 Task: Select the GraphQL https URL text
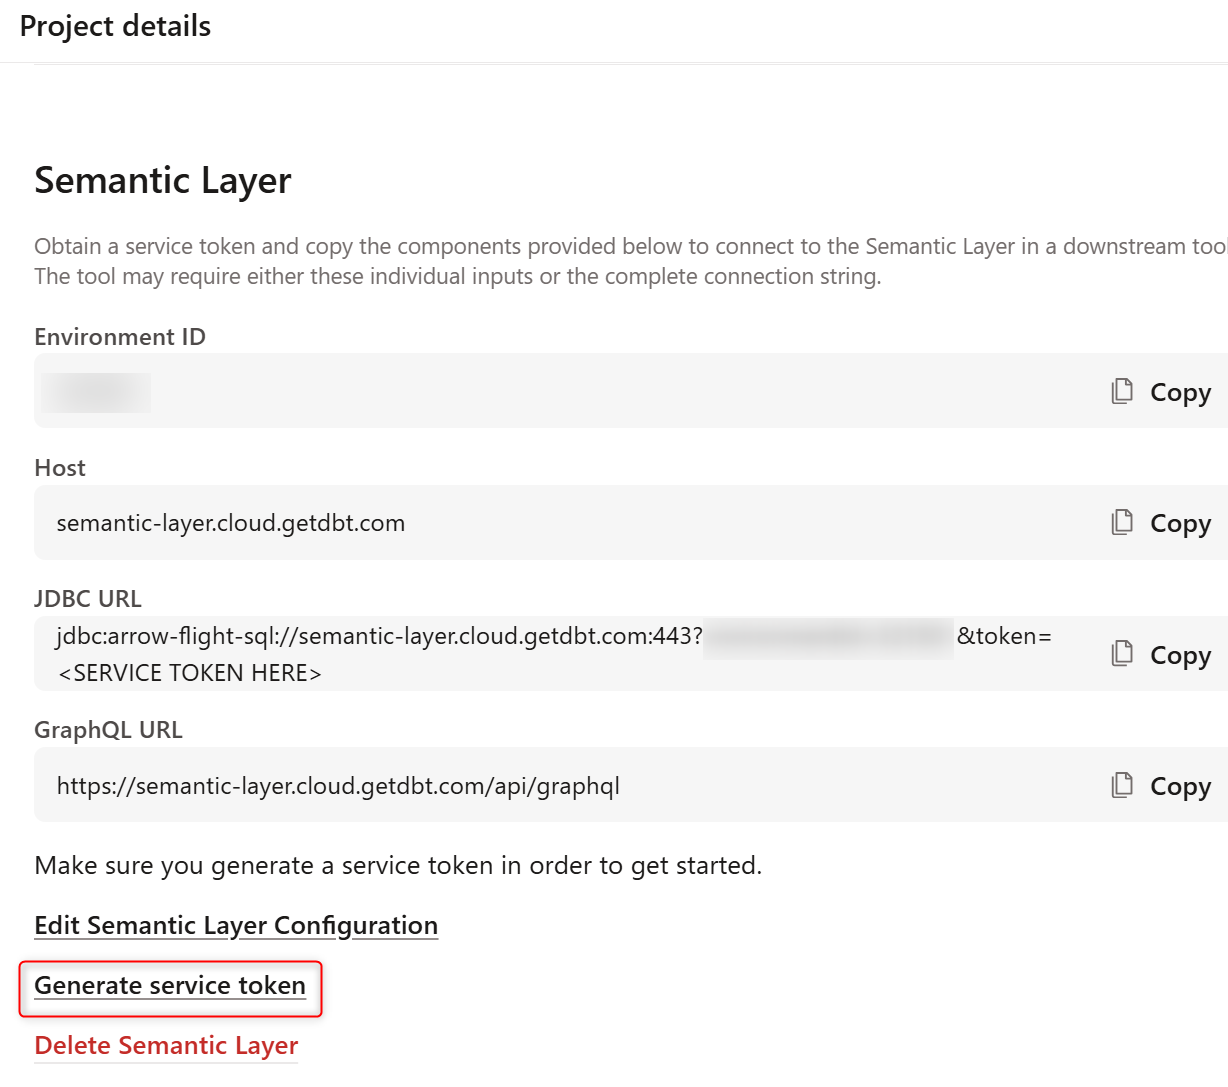pos(338,786)
